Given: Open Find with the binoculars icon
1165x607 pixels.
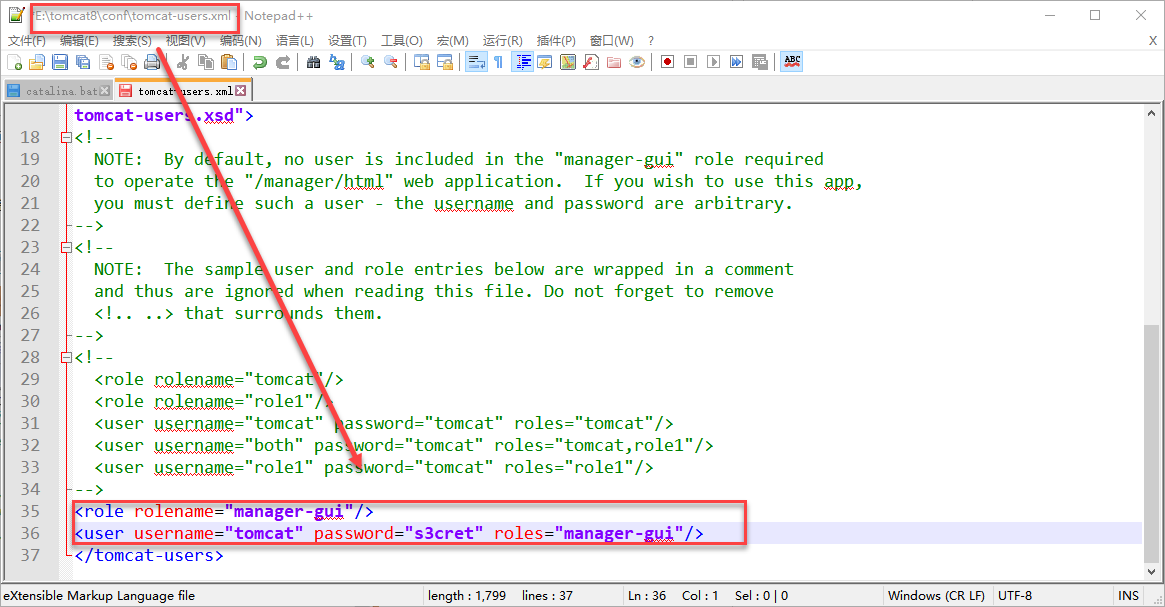Looking at the screenshot, I should pos(314,62).
